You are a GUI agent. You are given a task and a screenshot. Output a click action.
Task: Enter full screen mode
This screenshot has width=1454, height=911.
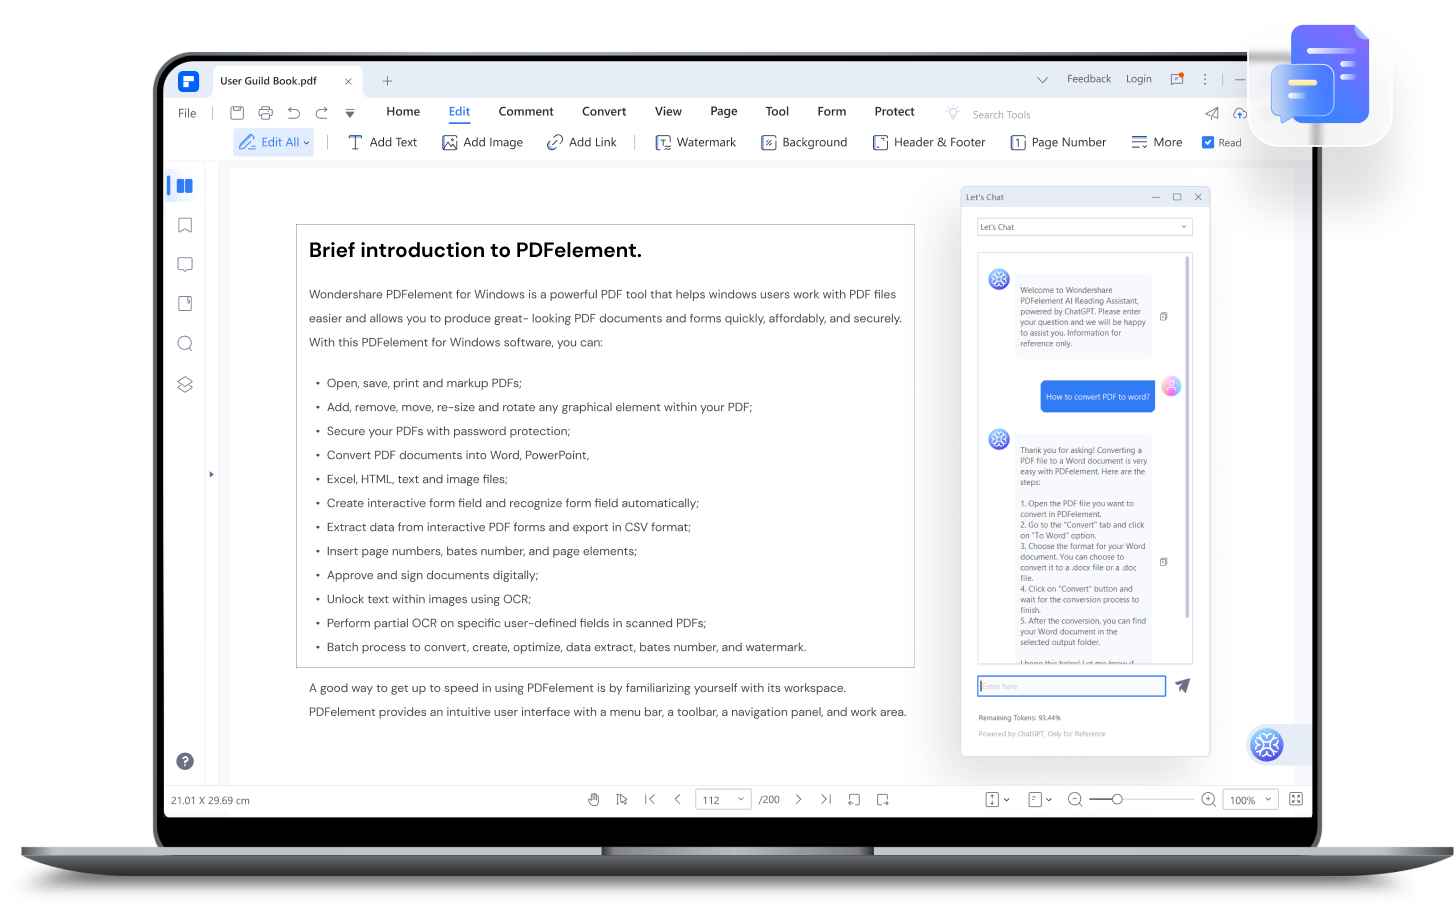[1296, 799]
